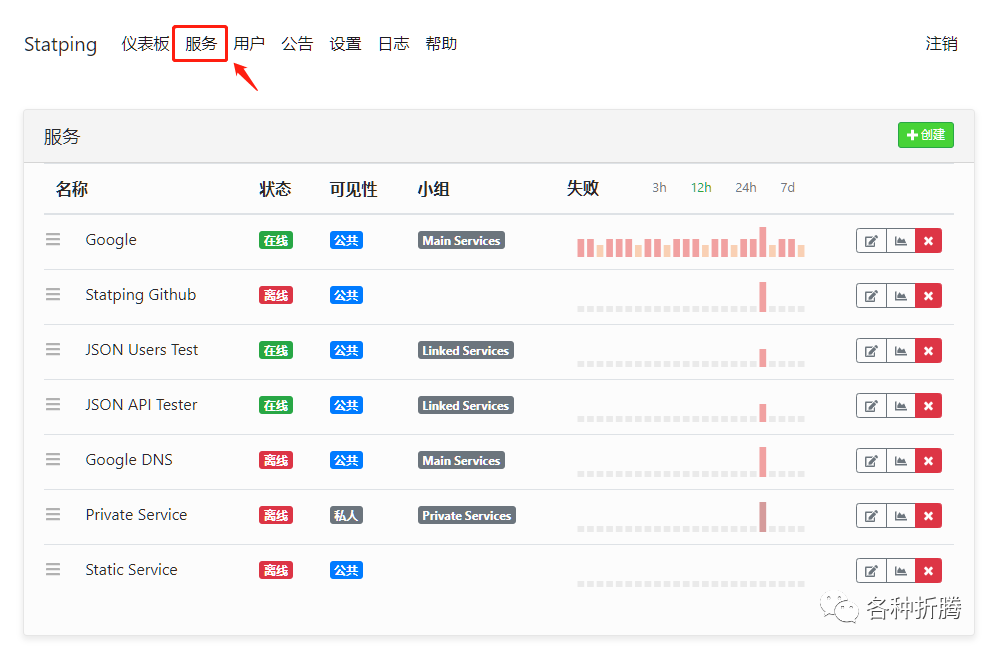
Task: Click the Static Service name
Action: coord(131,570)
